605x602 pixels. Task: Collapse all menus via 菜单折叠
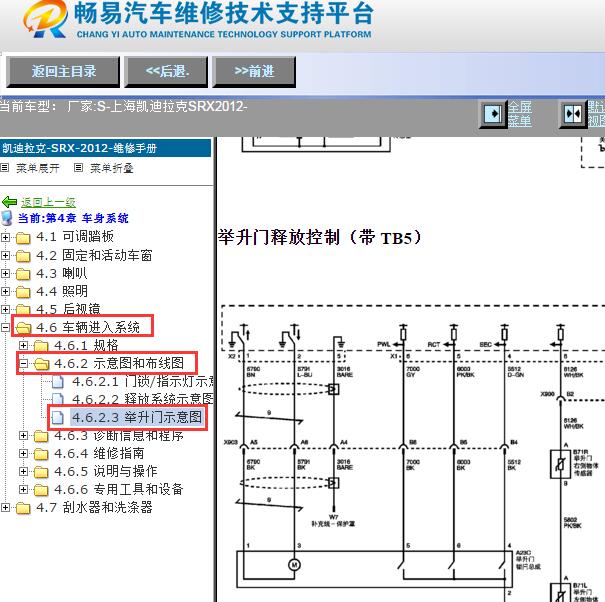point(112,168)
